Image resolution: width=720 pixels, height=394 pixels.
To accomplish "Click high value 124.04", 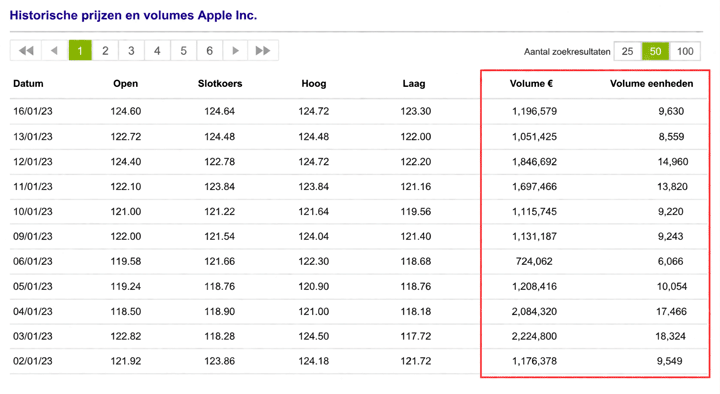I will click(x=314, y=236).
